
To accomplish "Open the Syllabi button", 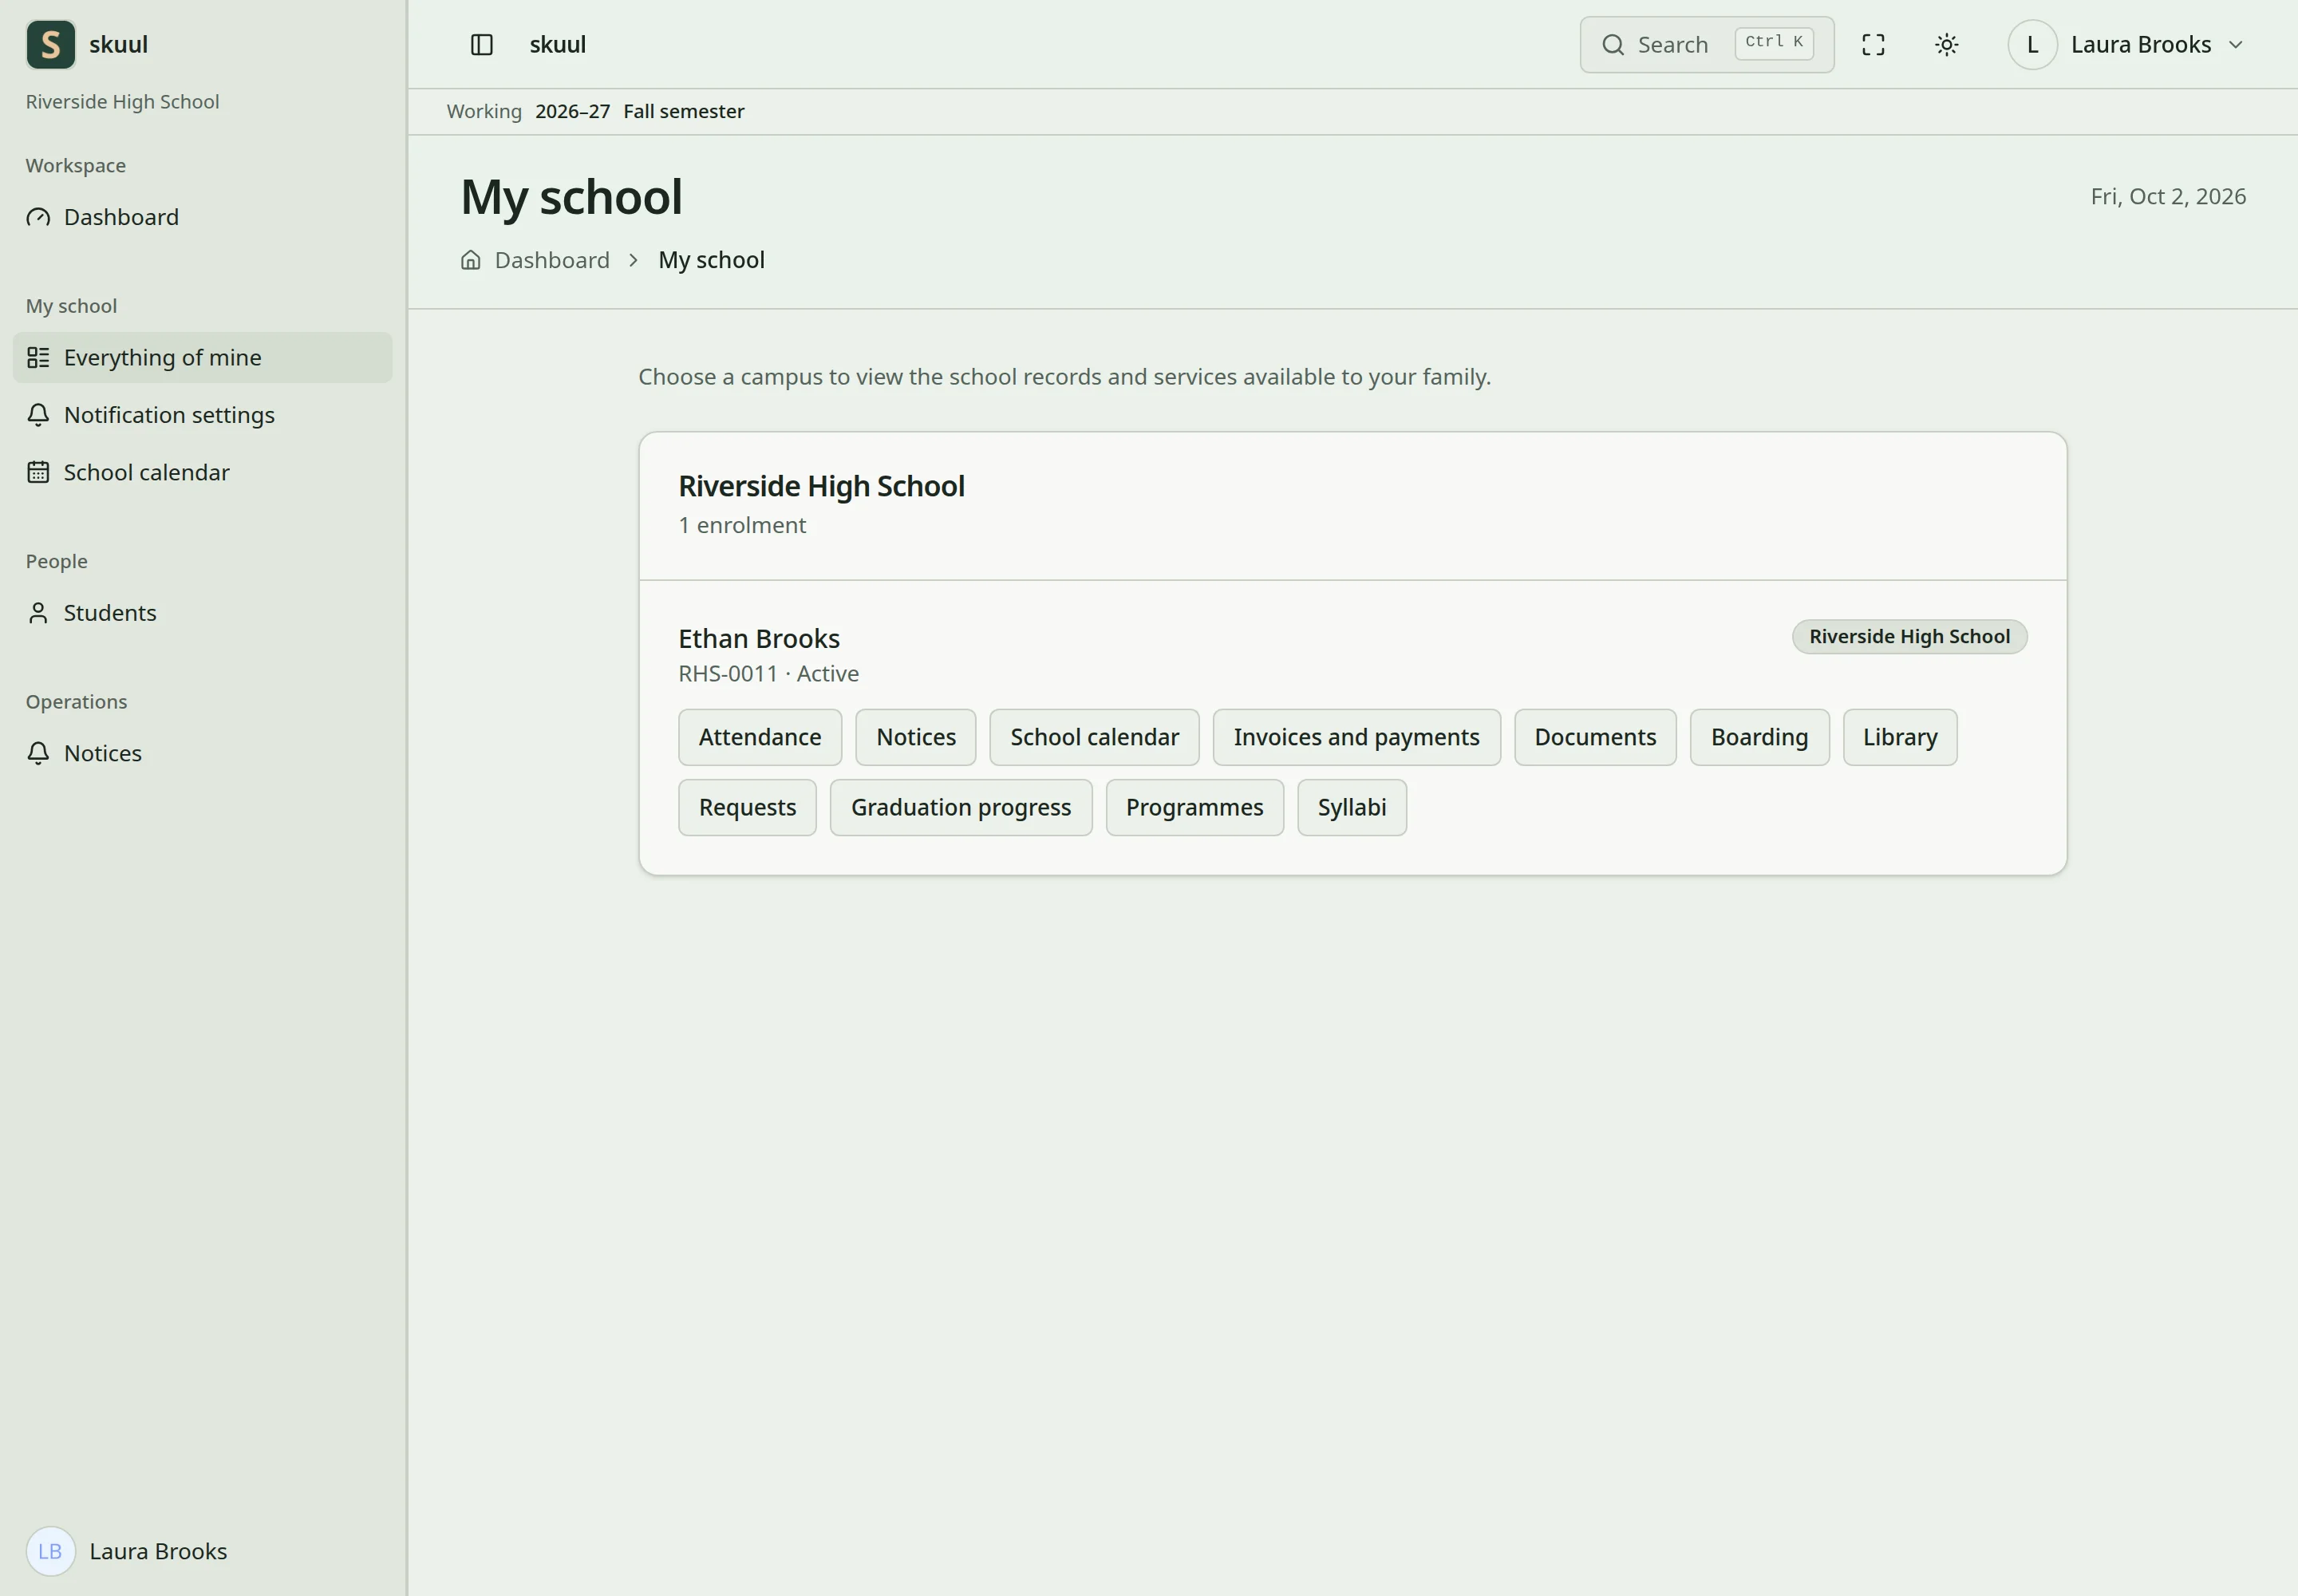I will coord(1352,808).
